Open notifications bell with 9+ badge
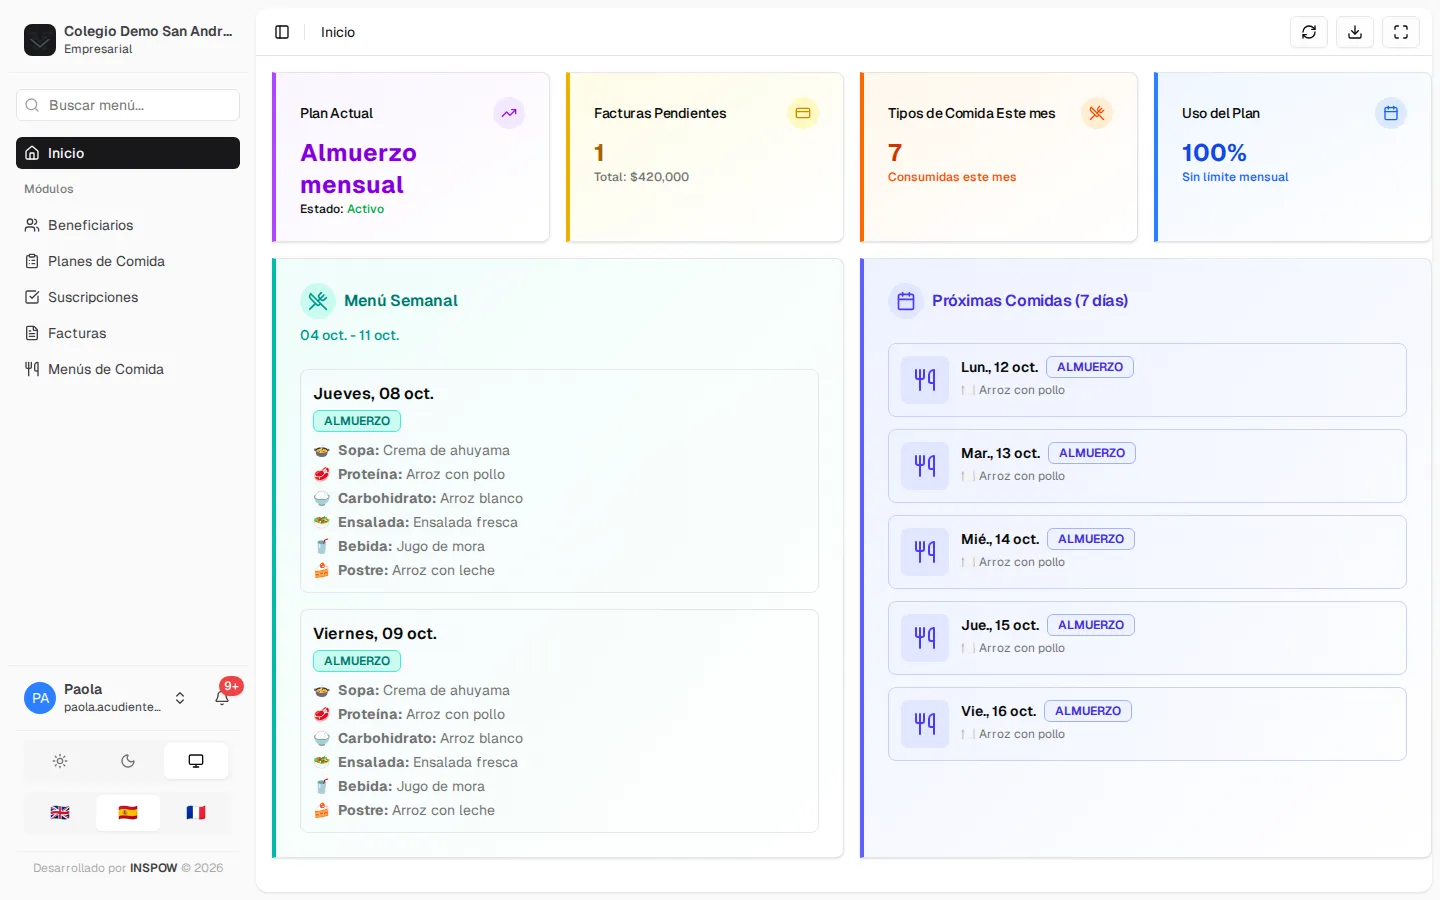Viewport: 1440px width, 900px height. (222, 697)
